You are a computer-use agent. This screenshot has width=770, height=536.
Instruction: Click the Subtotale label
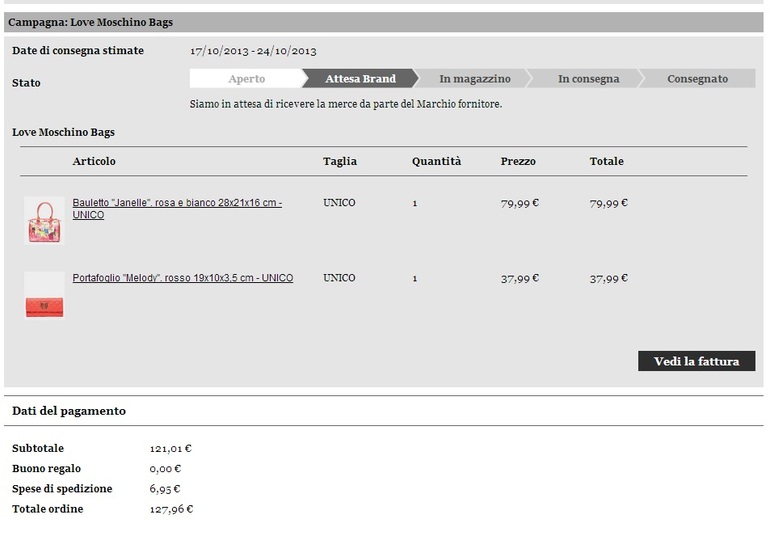tap(38, 448)
